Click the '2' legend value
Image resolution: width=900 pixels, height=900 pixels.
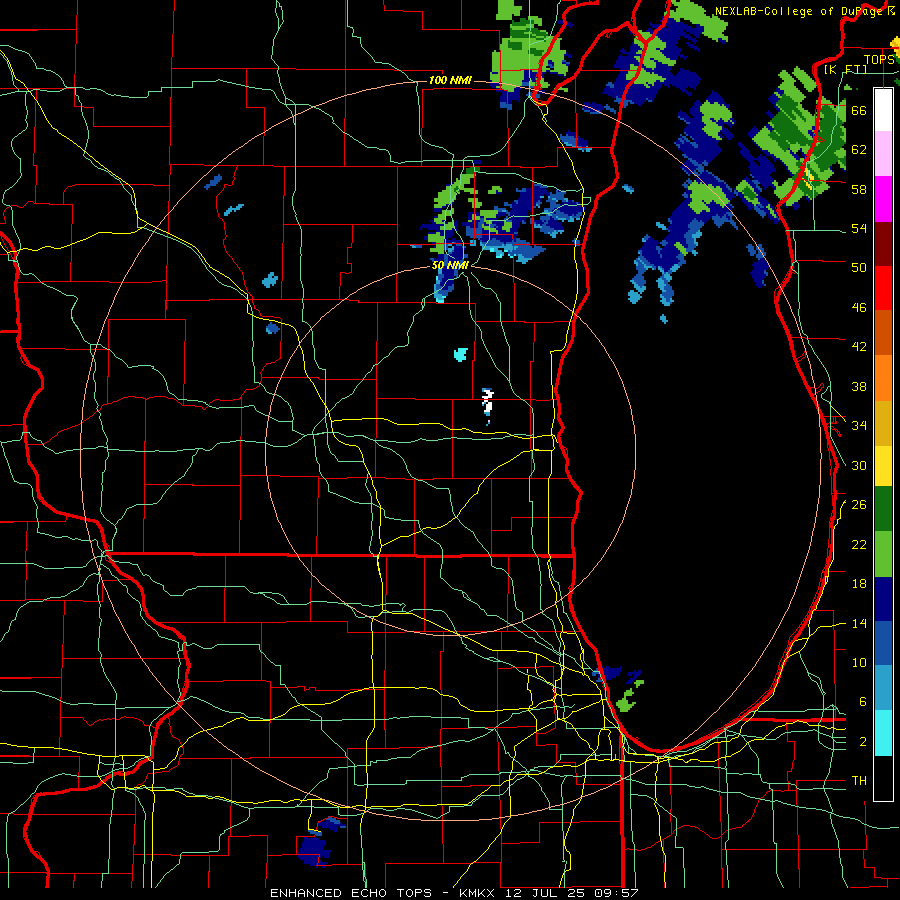(862, 742)
